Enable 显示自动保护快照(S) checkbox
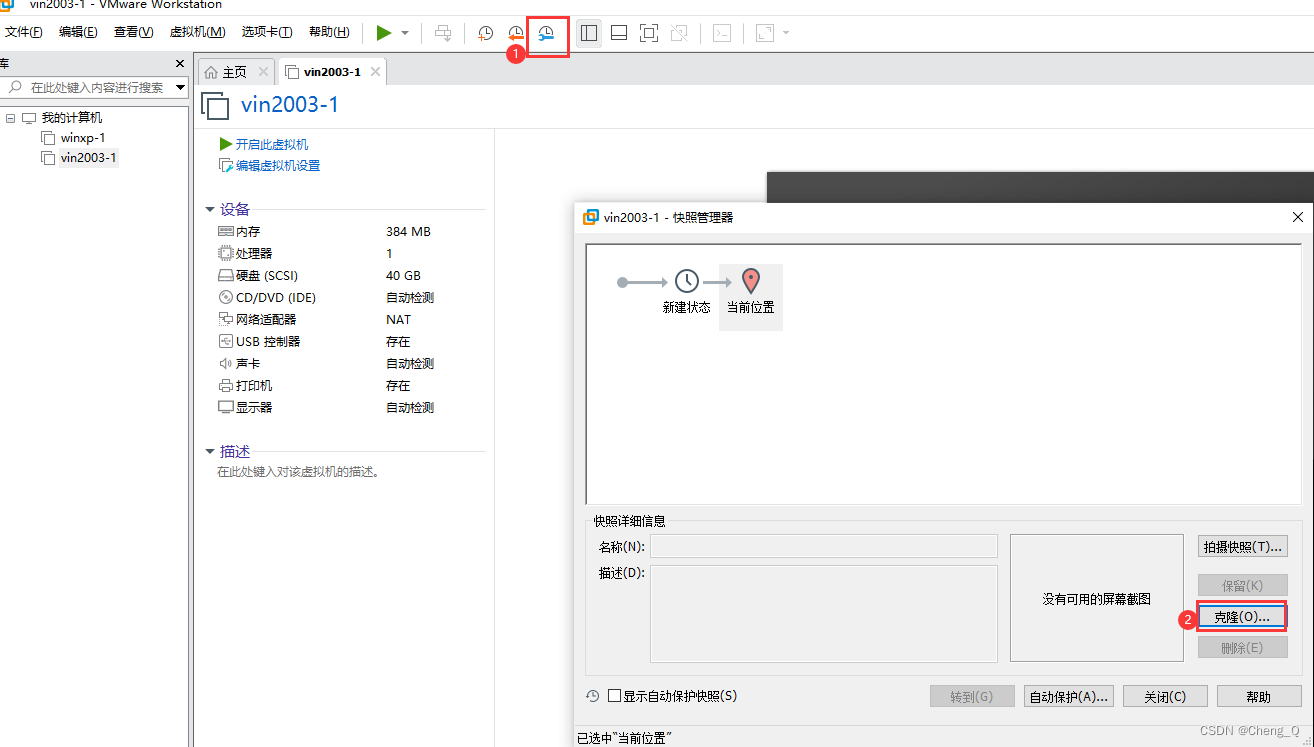The width and height of the screenshot is (1314, 747). [x=614, y=696]
